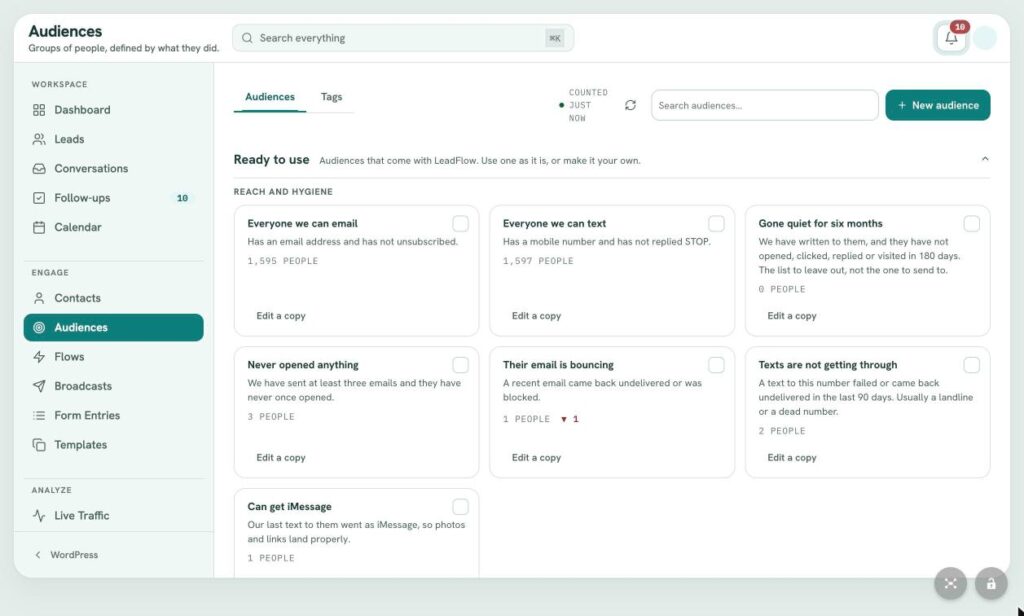Edit a copy of 'Everyone we can email'
This screenshot has height=616, width=1024.
281,316
